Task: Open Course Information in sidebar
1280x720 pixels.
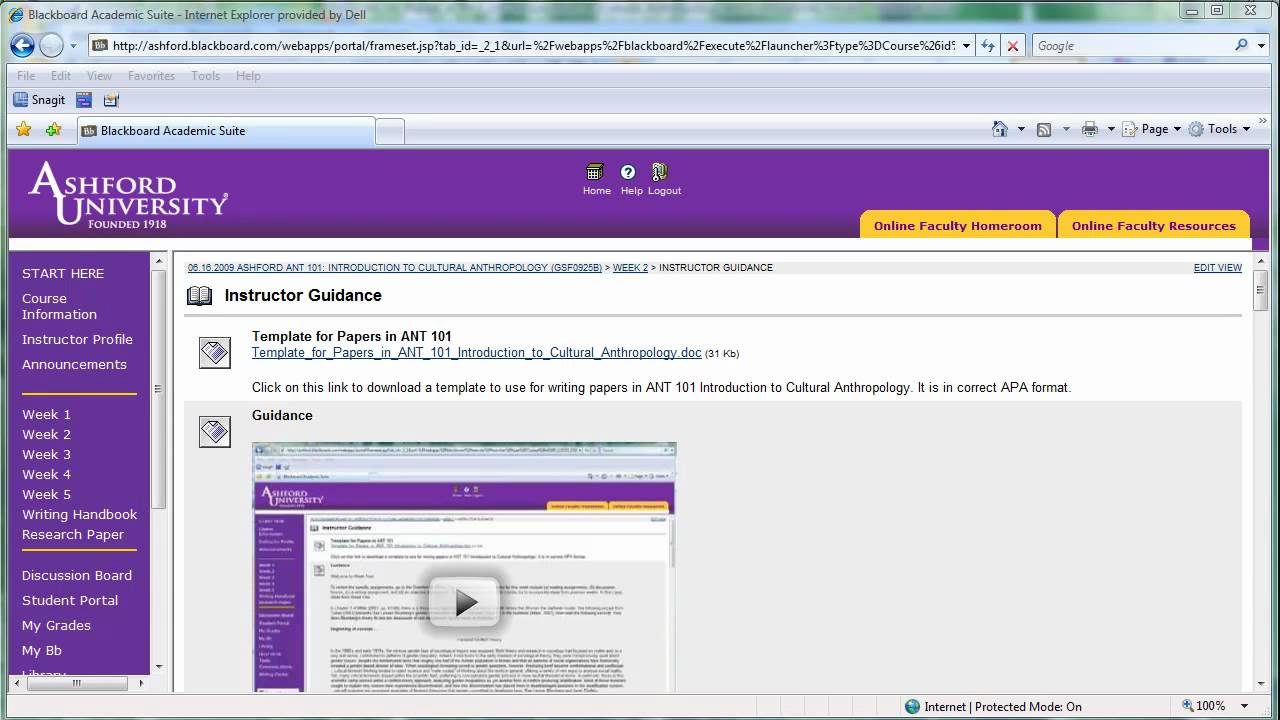Action: [x=59, y=306]
